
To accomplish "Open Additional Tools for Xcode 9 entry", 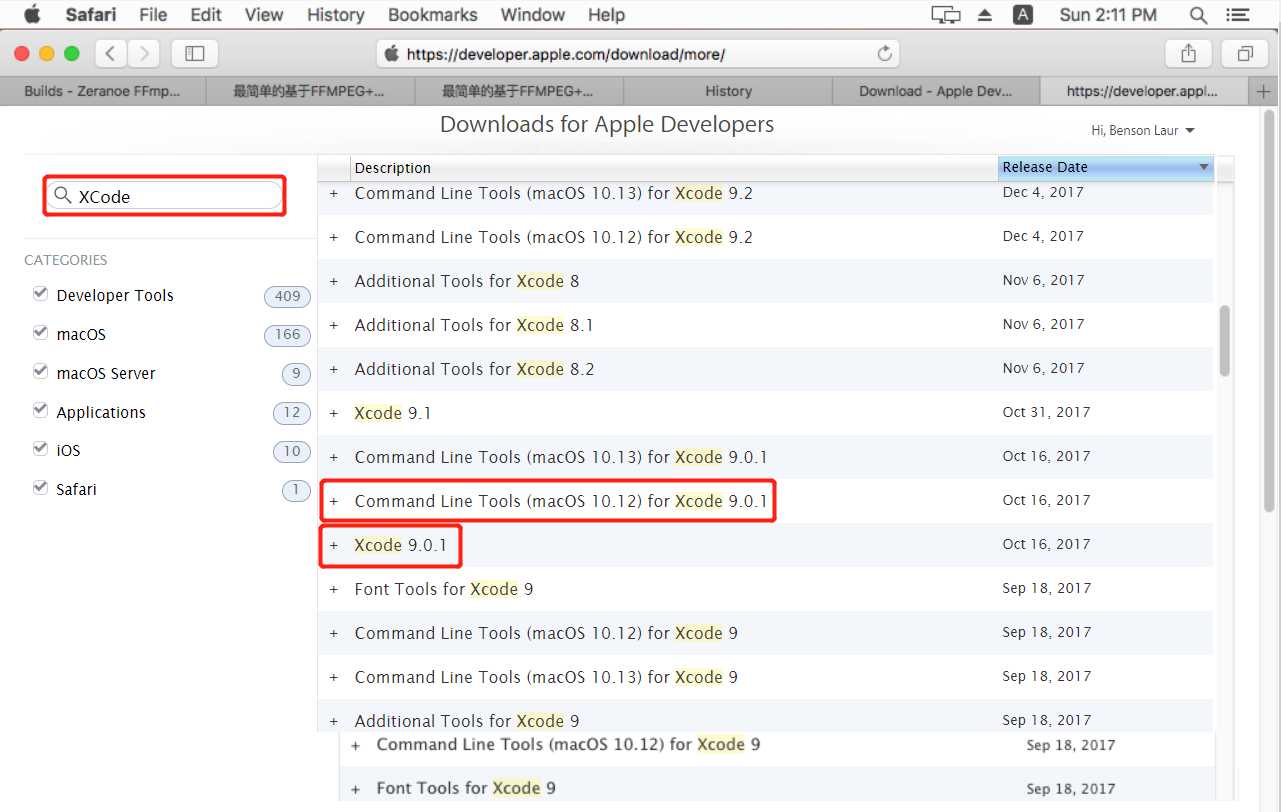I will click(x=467, y=721).
